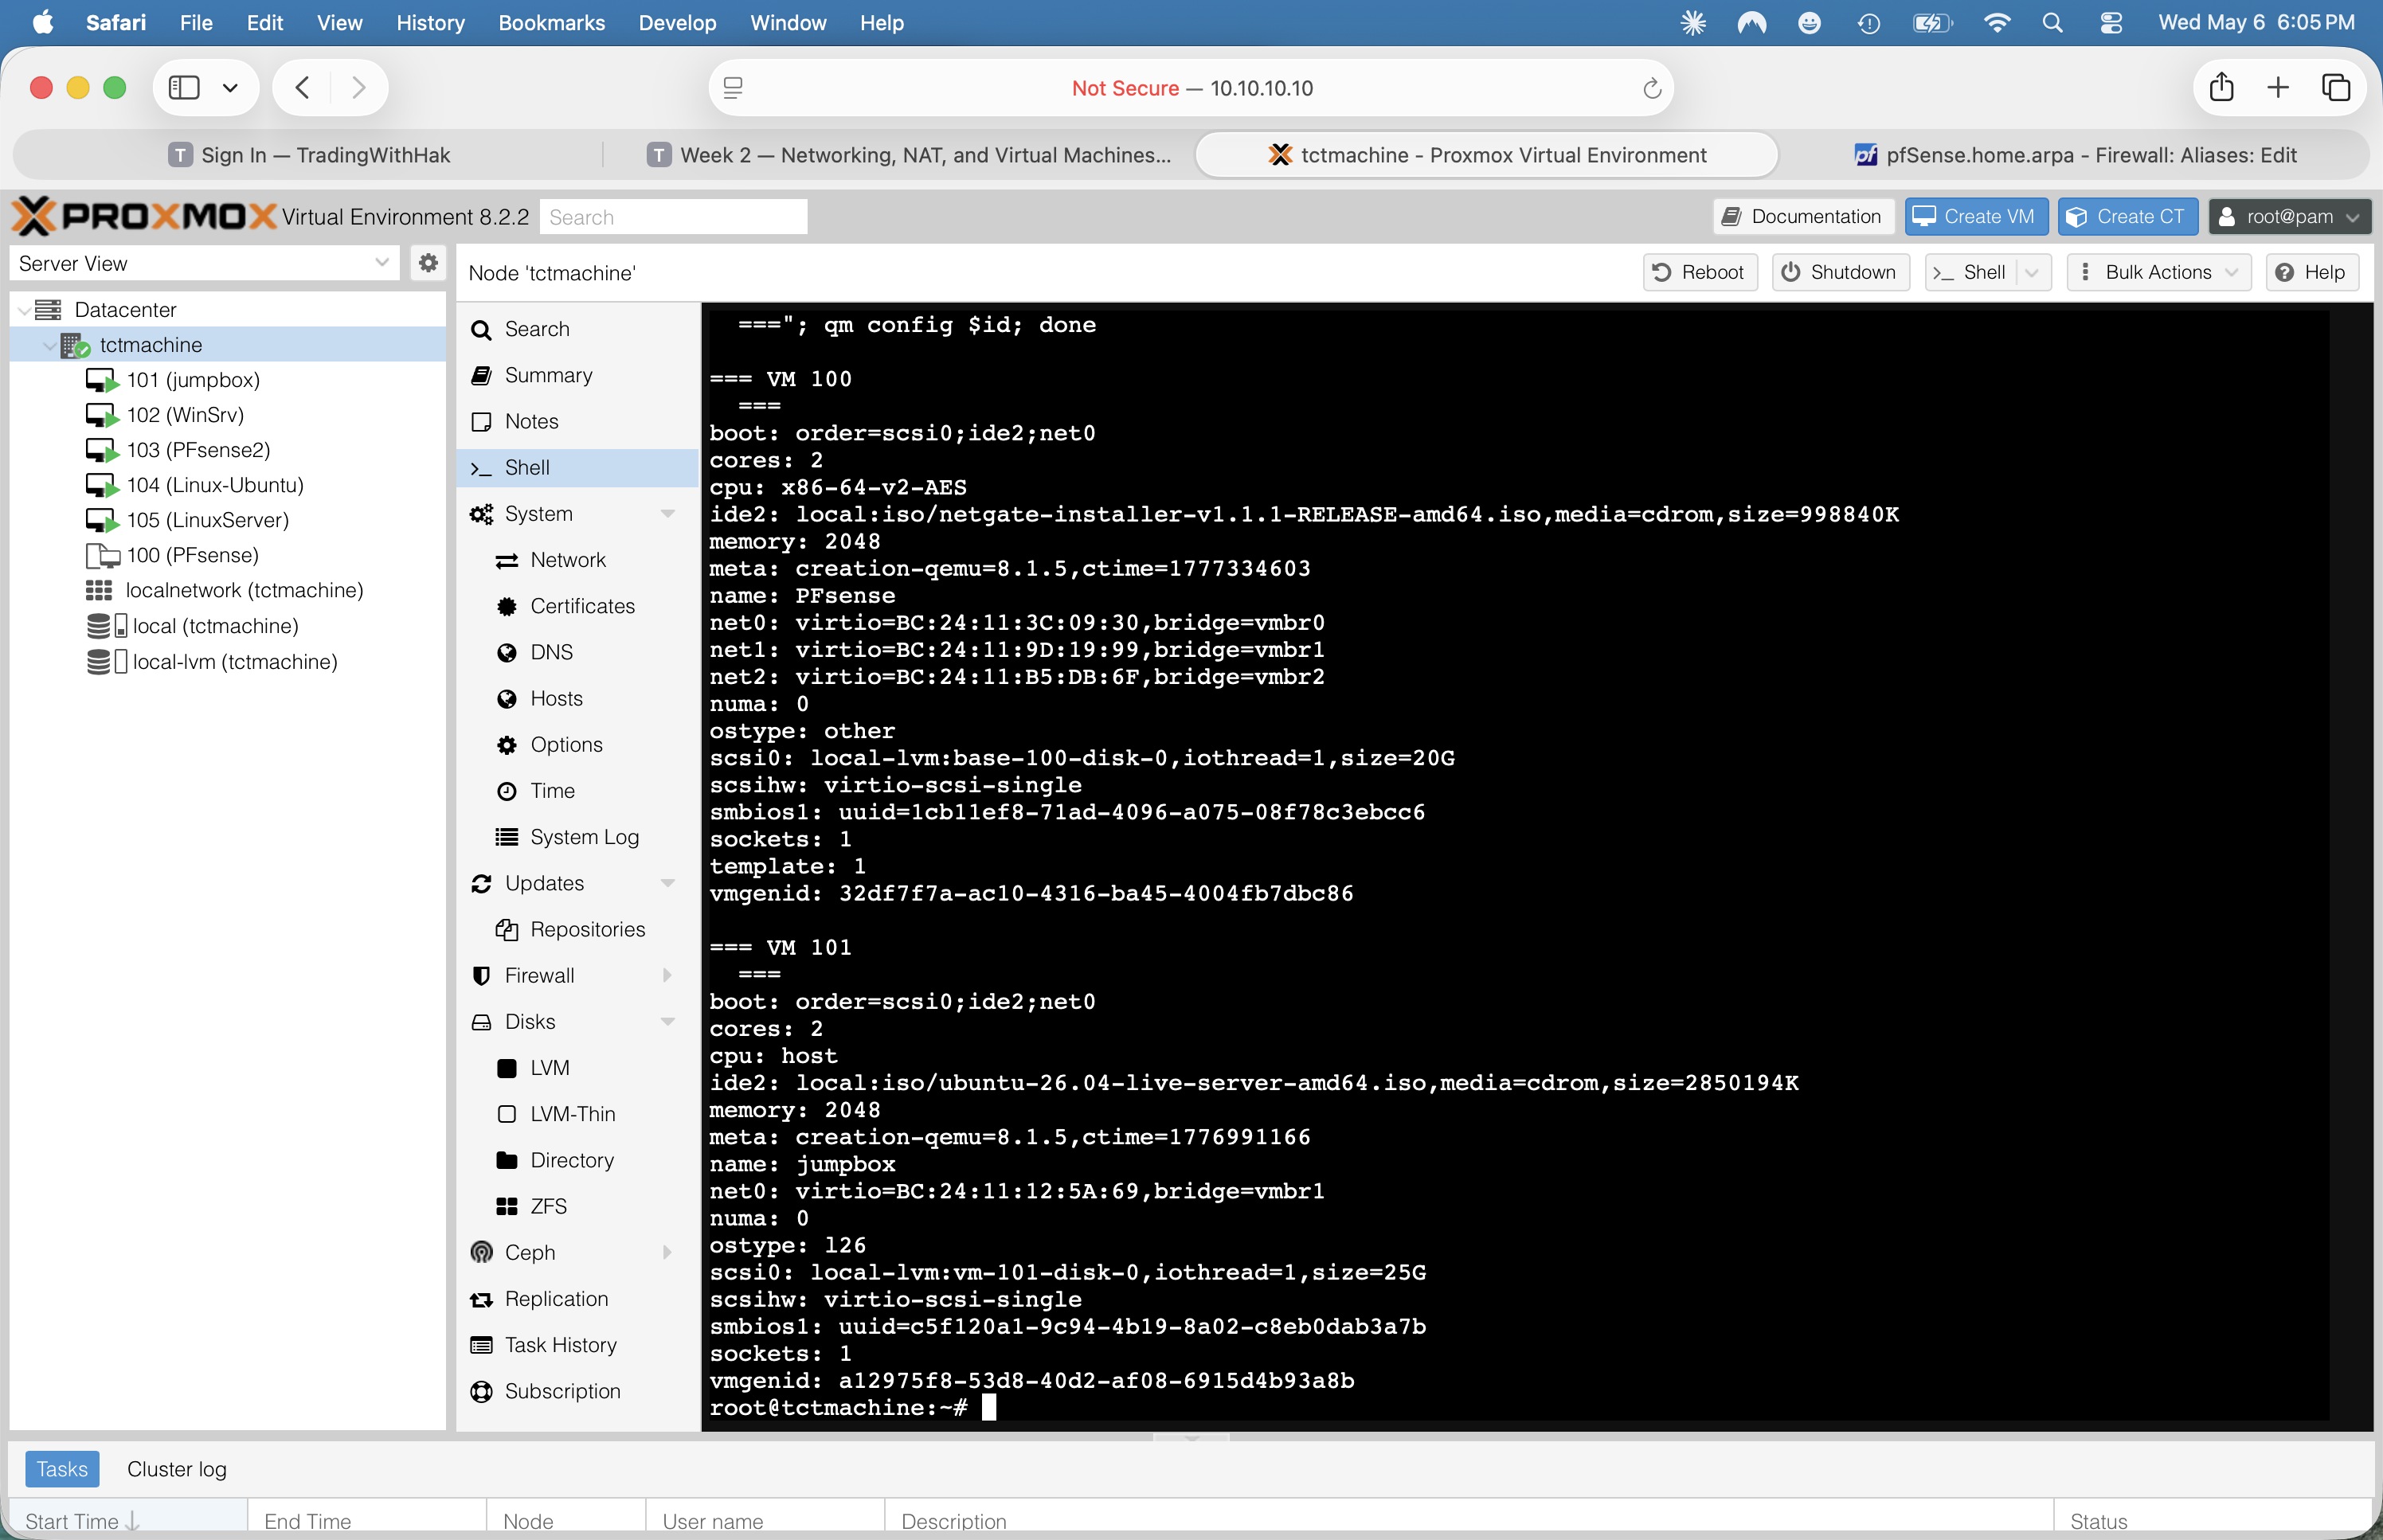Viewport: 2383px width, 1540px height.
Task: Open the Bulk Actions dropdown
Action: click(2158, 272)
